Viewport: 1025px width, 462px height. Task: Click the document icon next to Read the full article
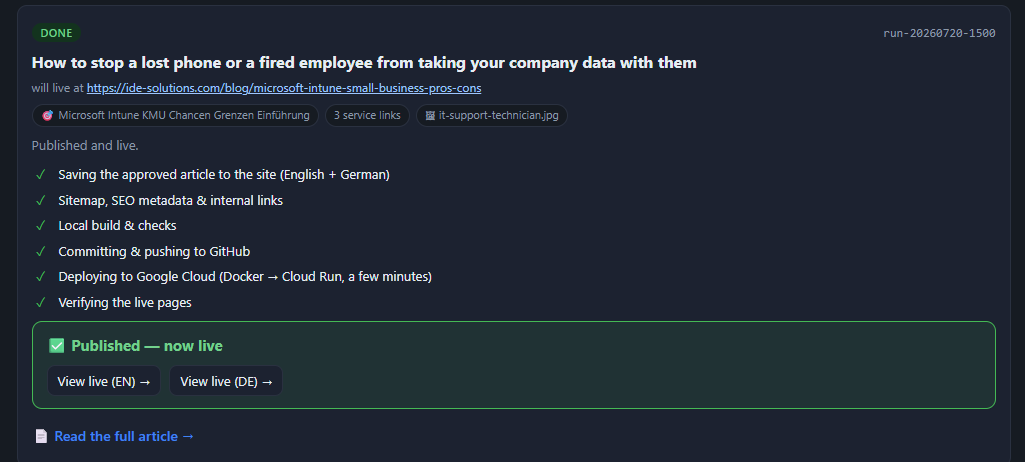coord(41,436)
